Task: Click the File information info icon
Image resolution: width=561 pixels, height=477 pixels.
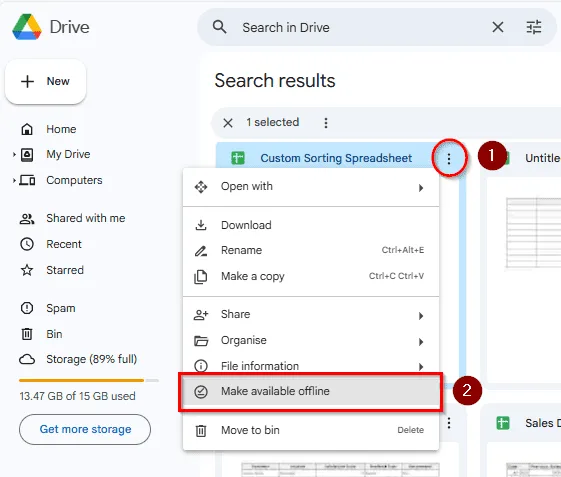Action: [201, 366]
